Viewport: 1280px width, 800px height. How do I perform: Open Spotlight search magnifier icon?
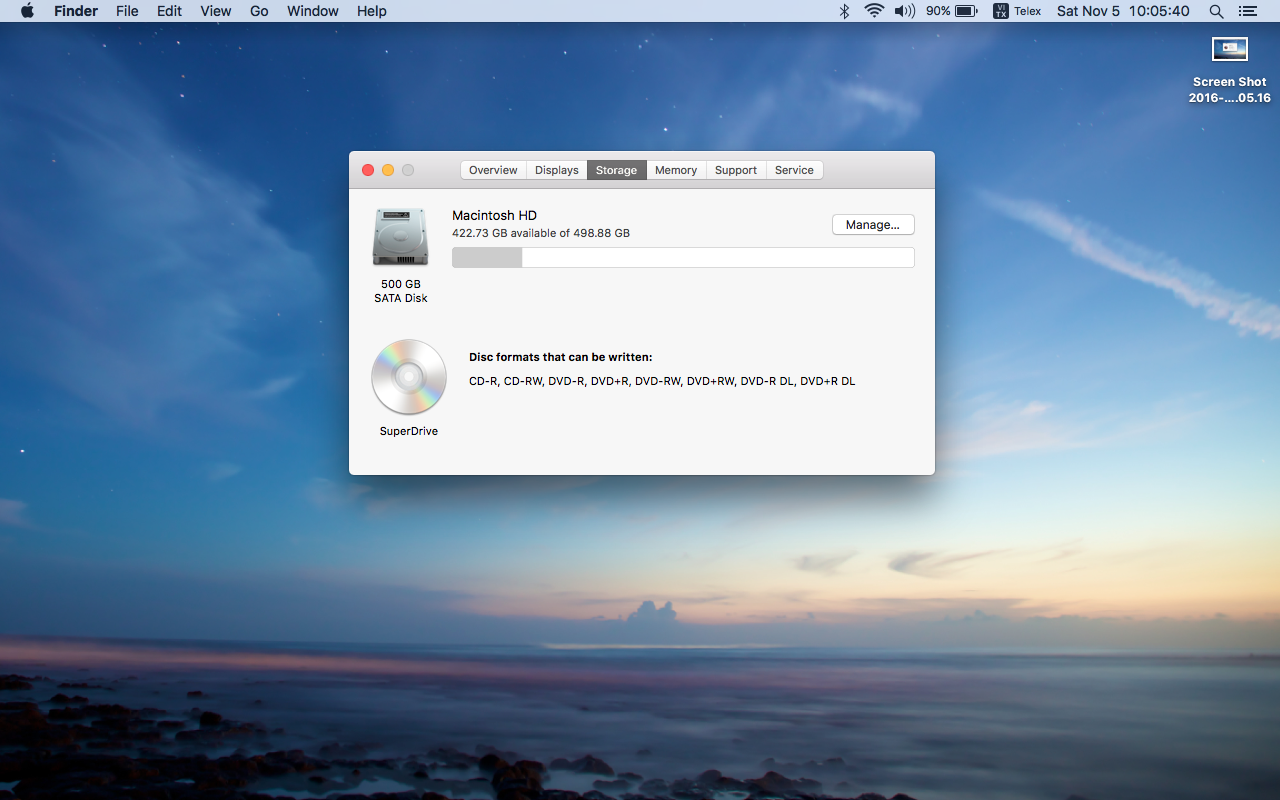tap(1216, 11)
